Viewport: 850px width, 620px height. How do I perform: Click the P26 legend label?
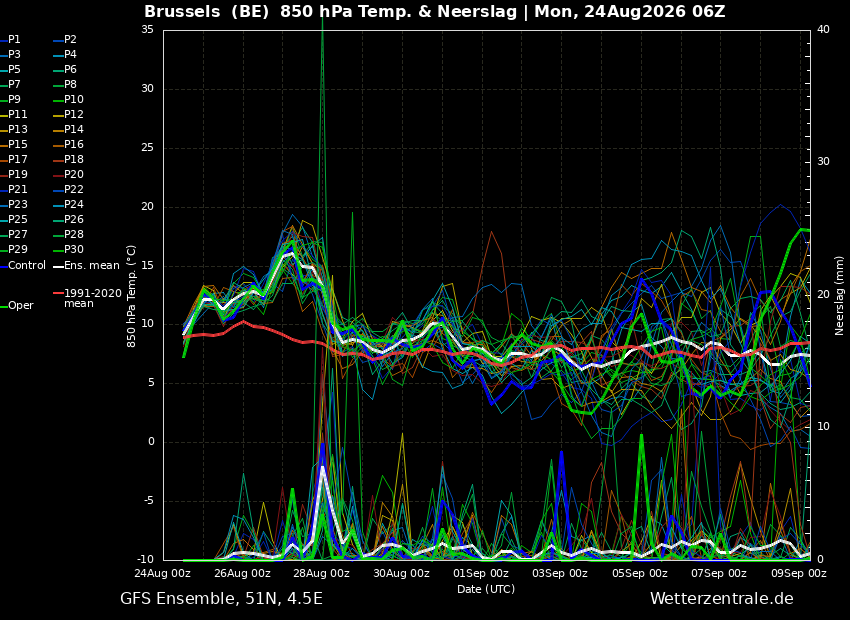pos(74,219)
